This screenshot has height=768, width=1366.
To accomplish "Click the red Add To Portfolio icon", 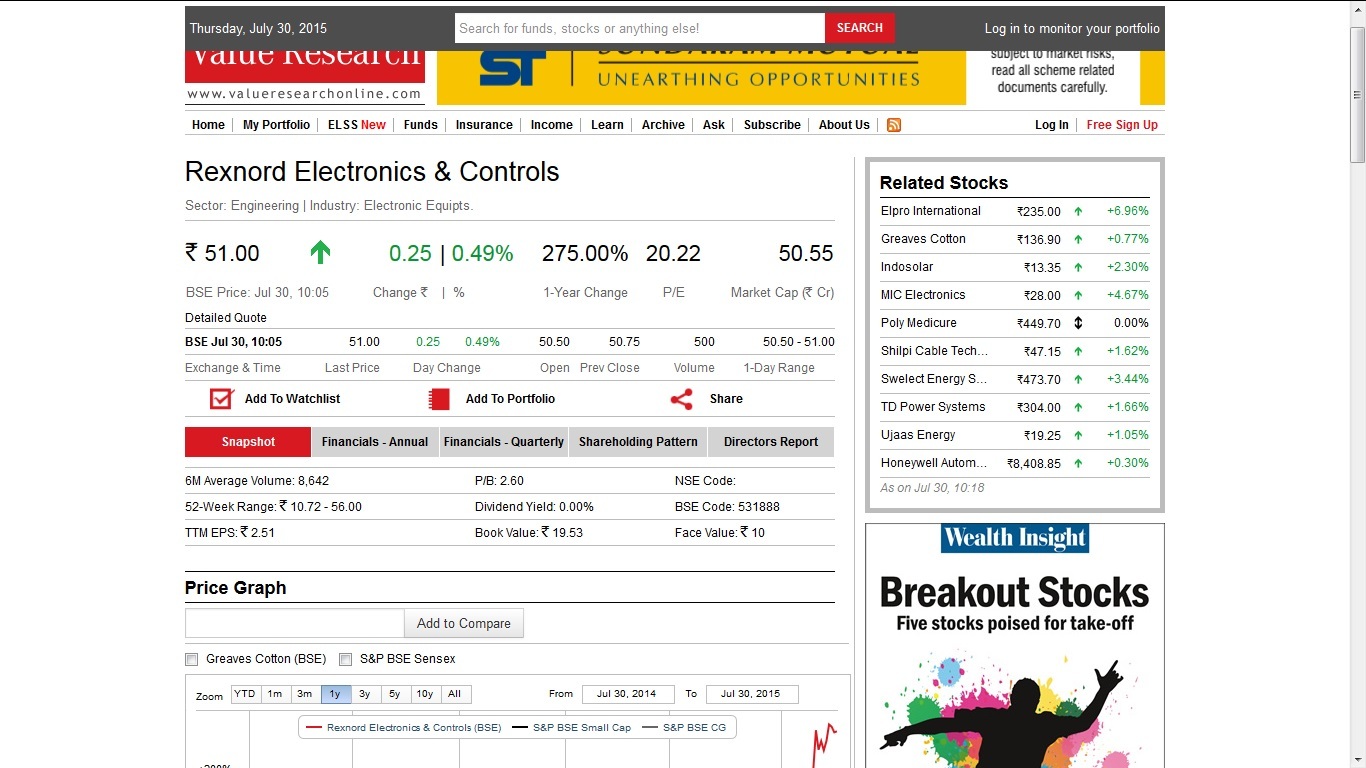I will click(x=438, y=399).
